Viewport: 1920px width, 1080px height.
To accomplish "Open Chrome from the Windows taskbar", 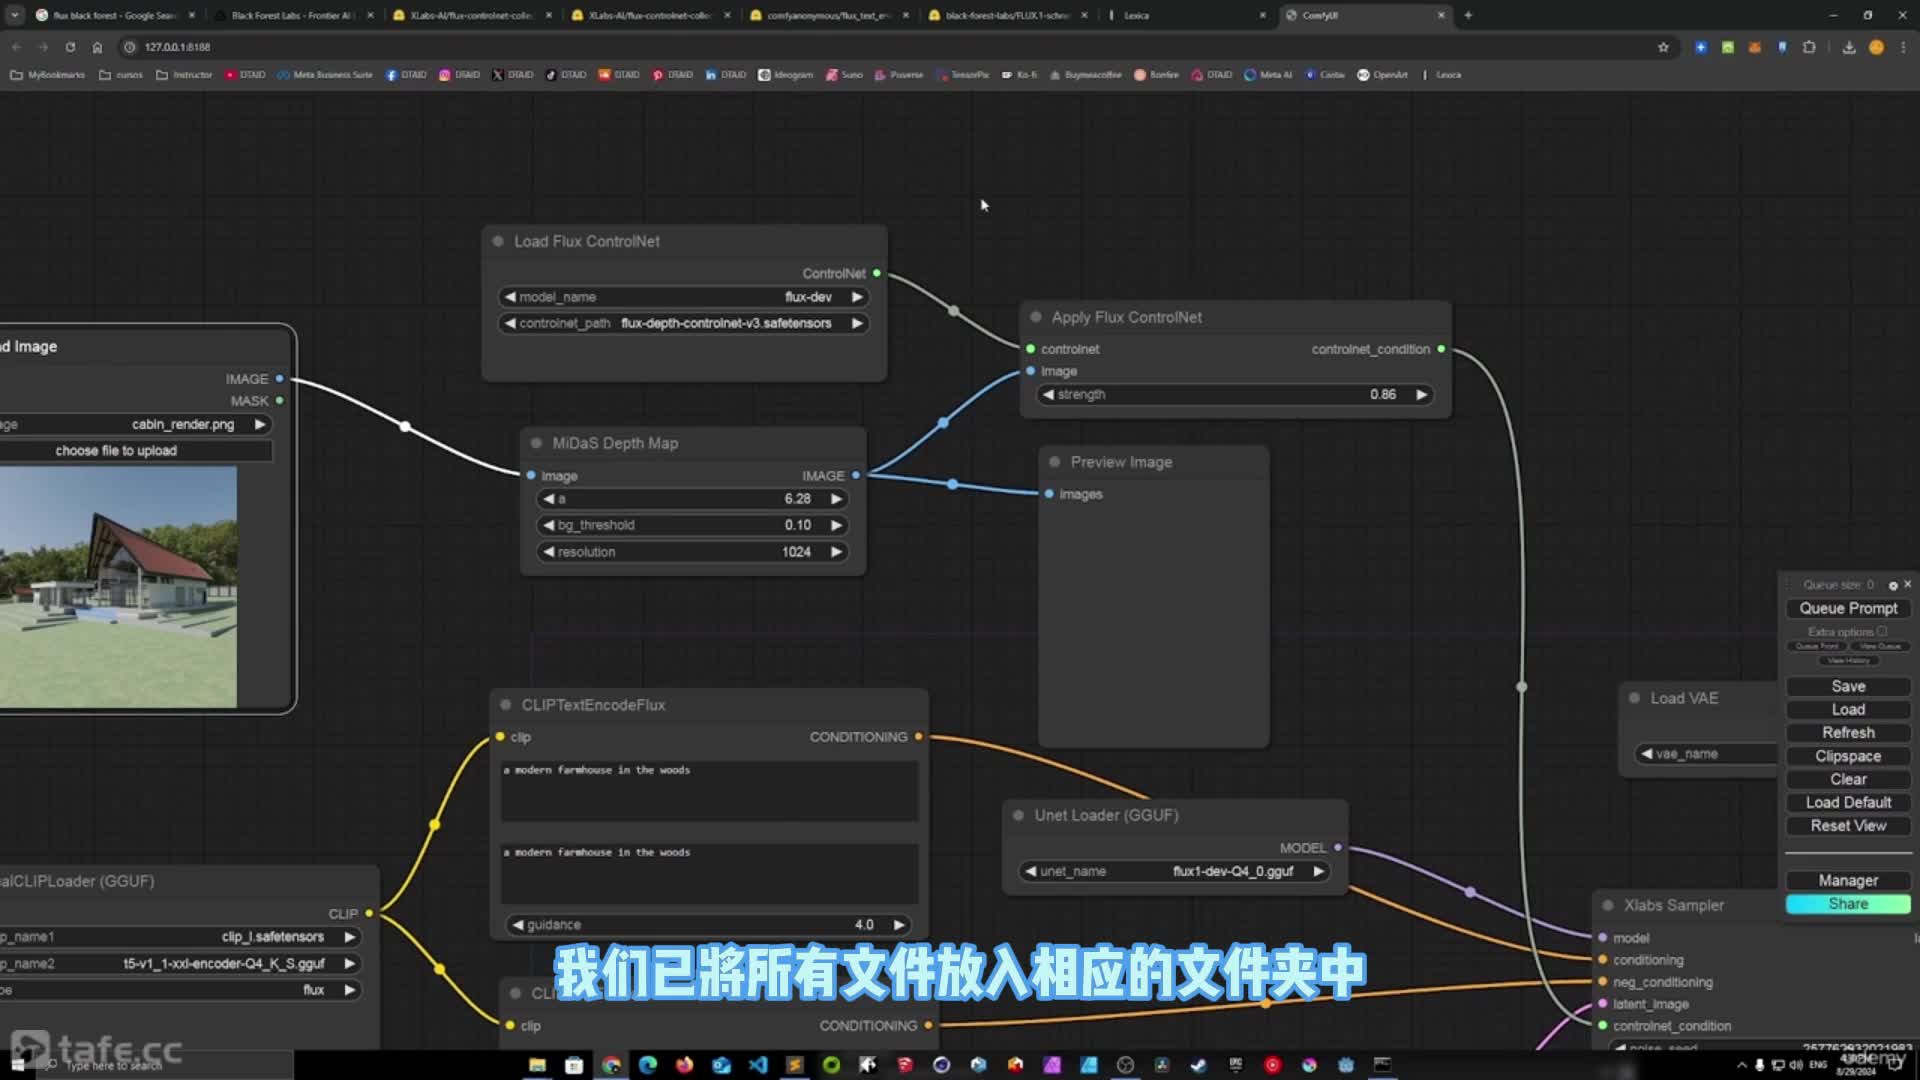I will 611,1065.
